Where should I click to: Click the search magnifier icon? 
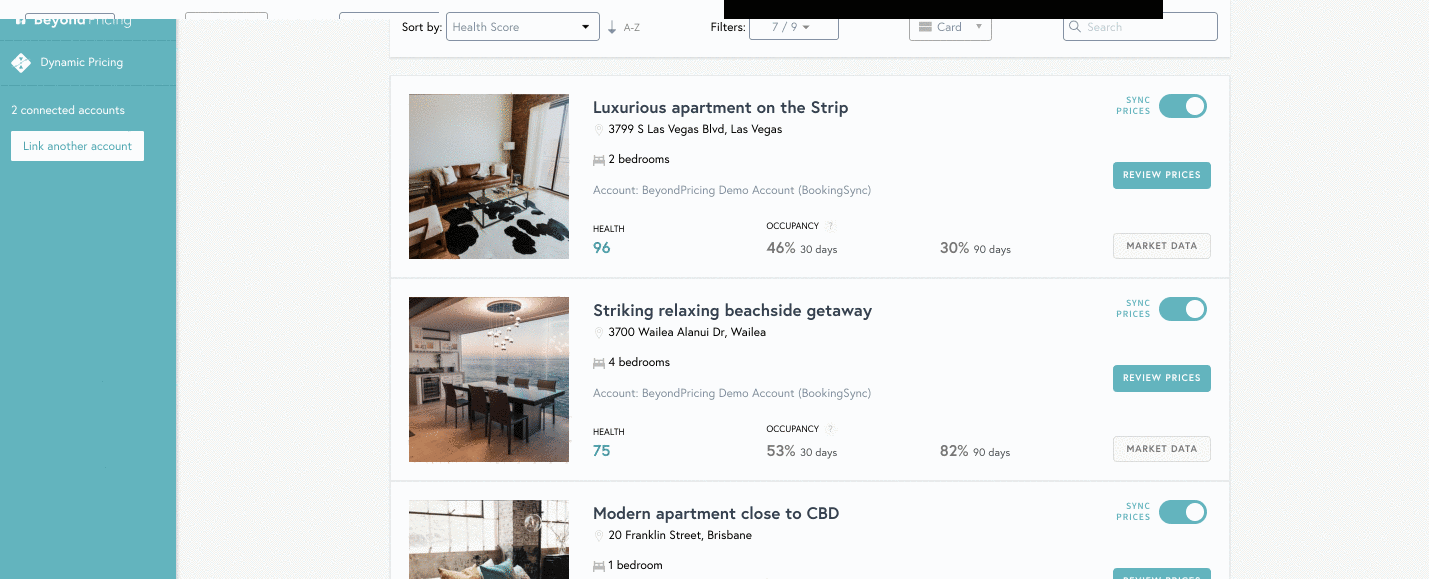pyautogui.click(x=1076, y=27)
